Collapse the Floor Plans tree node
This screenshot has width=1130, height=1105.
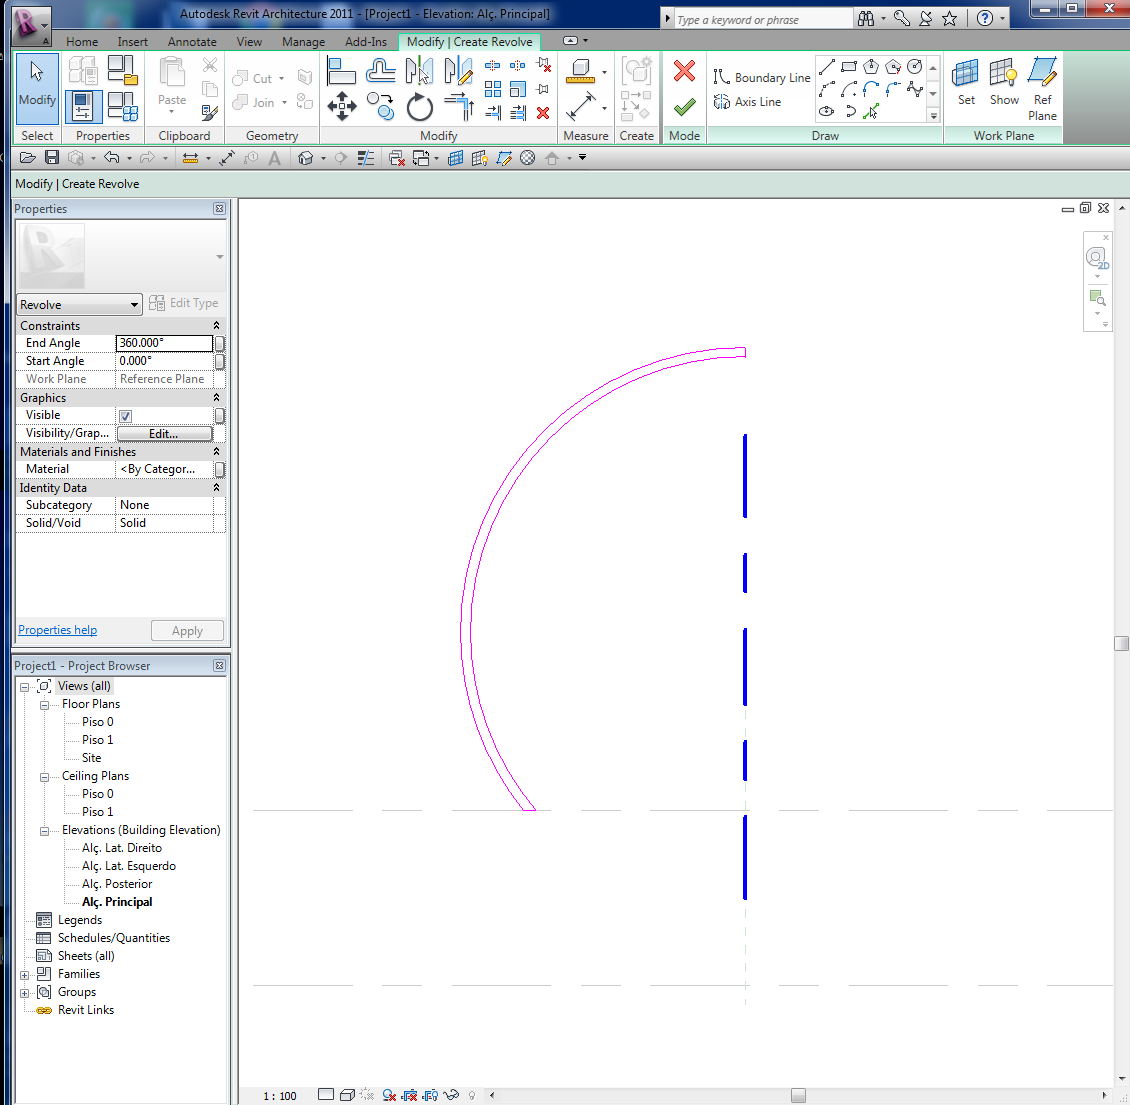(x=45, y=705)
